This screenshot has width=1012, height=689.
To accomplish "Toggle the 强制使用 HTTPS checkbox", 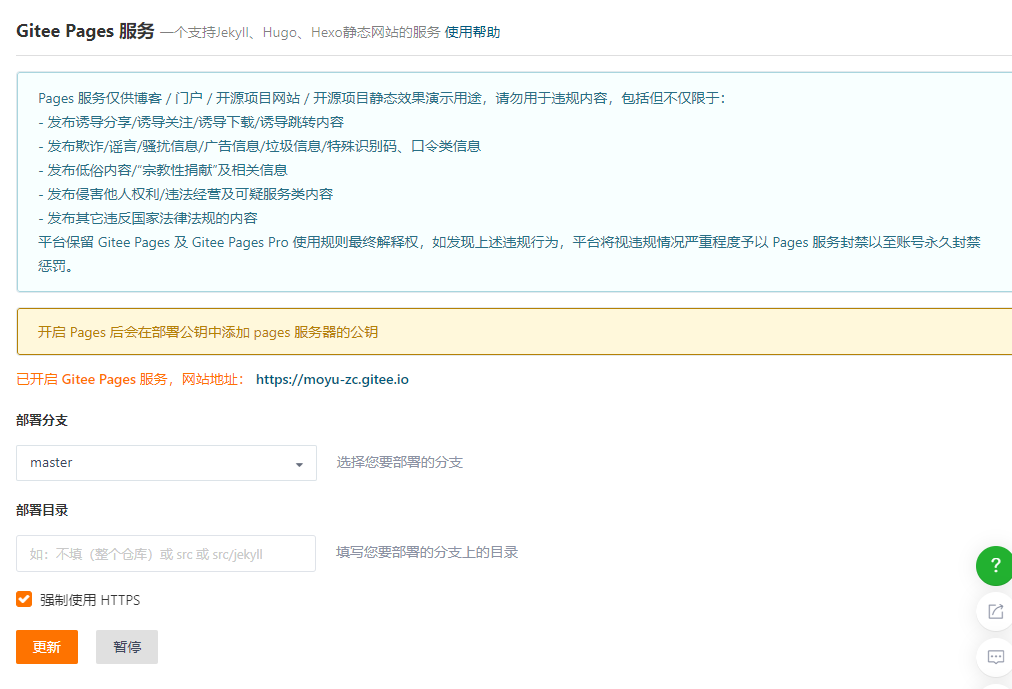I will [24, 599].
